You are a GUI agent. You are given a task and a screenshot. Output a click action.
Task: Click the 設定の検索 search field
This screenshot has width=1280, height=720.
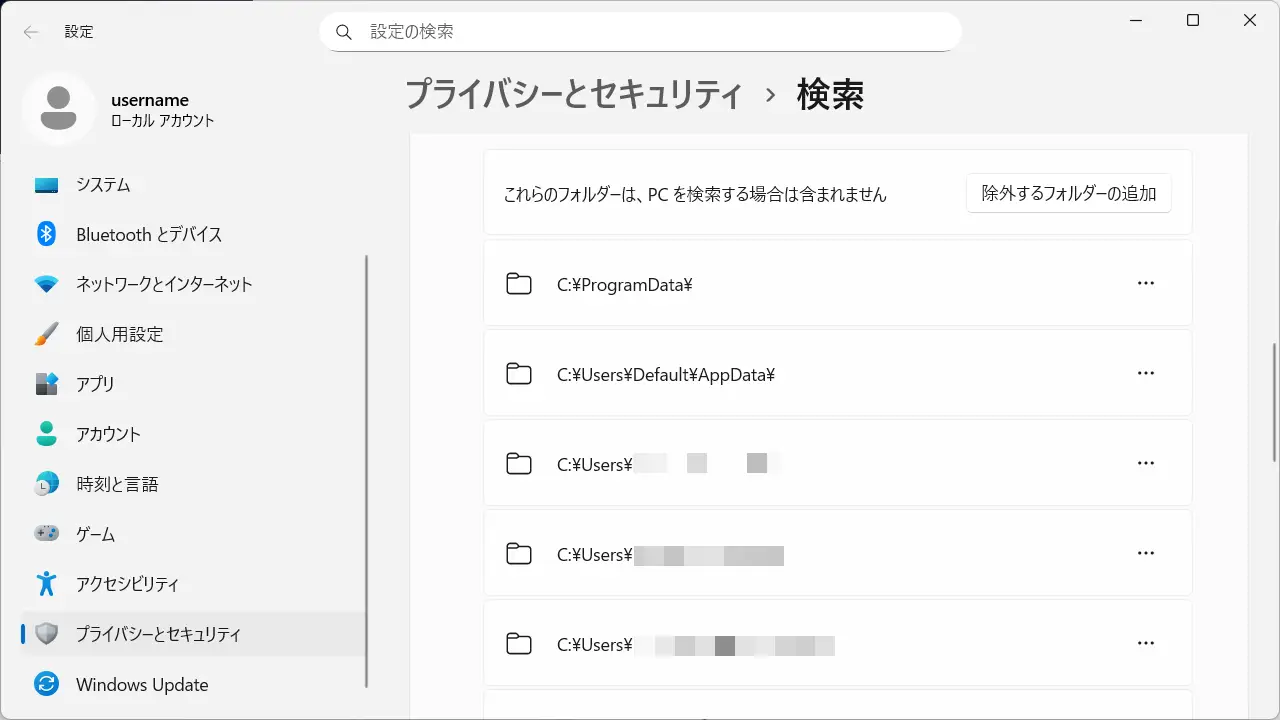click(640, 32)
